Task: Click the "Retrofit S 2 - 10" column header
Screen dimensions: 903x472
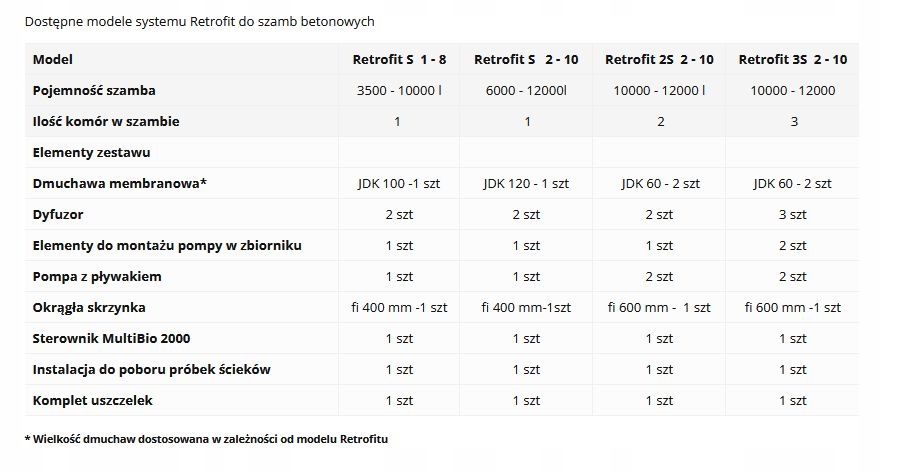Action: [x=526, y=60]
